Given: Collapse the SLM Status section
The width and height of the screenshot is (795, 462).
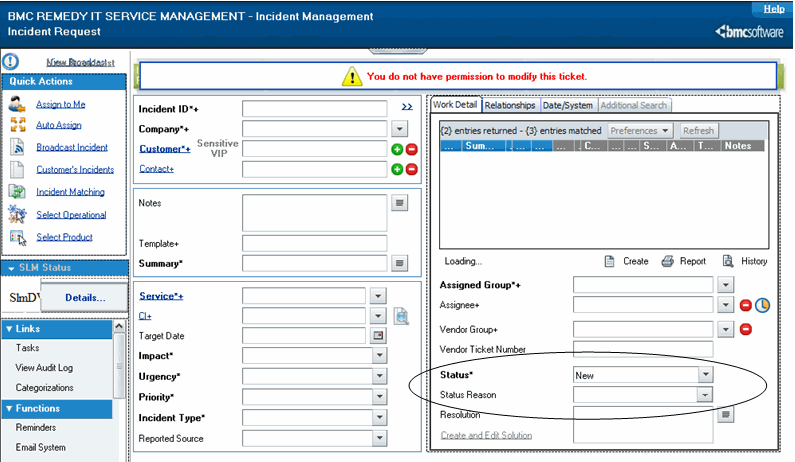Looking at the screenshot, I should (11, 268).
